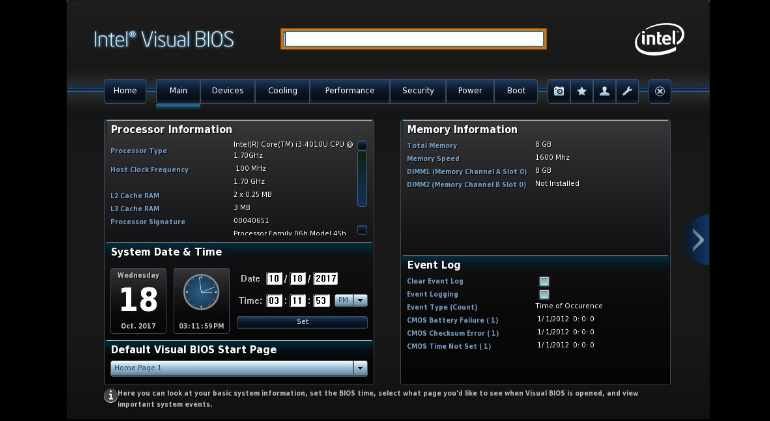This screenshot has width=770, height=421.
Task: Click the user profile icon
Action: click(605, 91)
